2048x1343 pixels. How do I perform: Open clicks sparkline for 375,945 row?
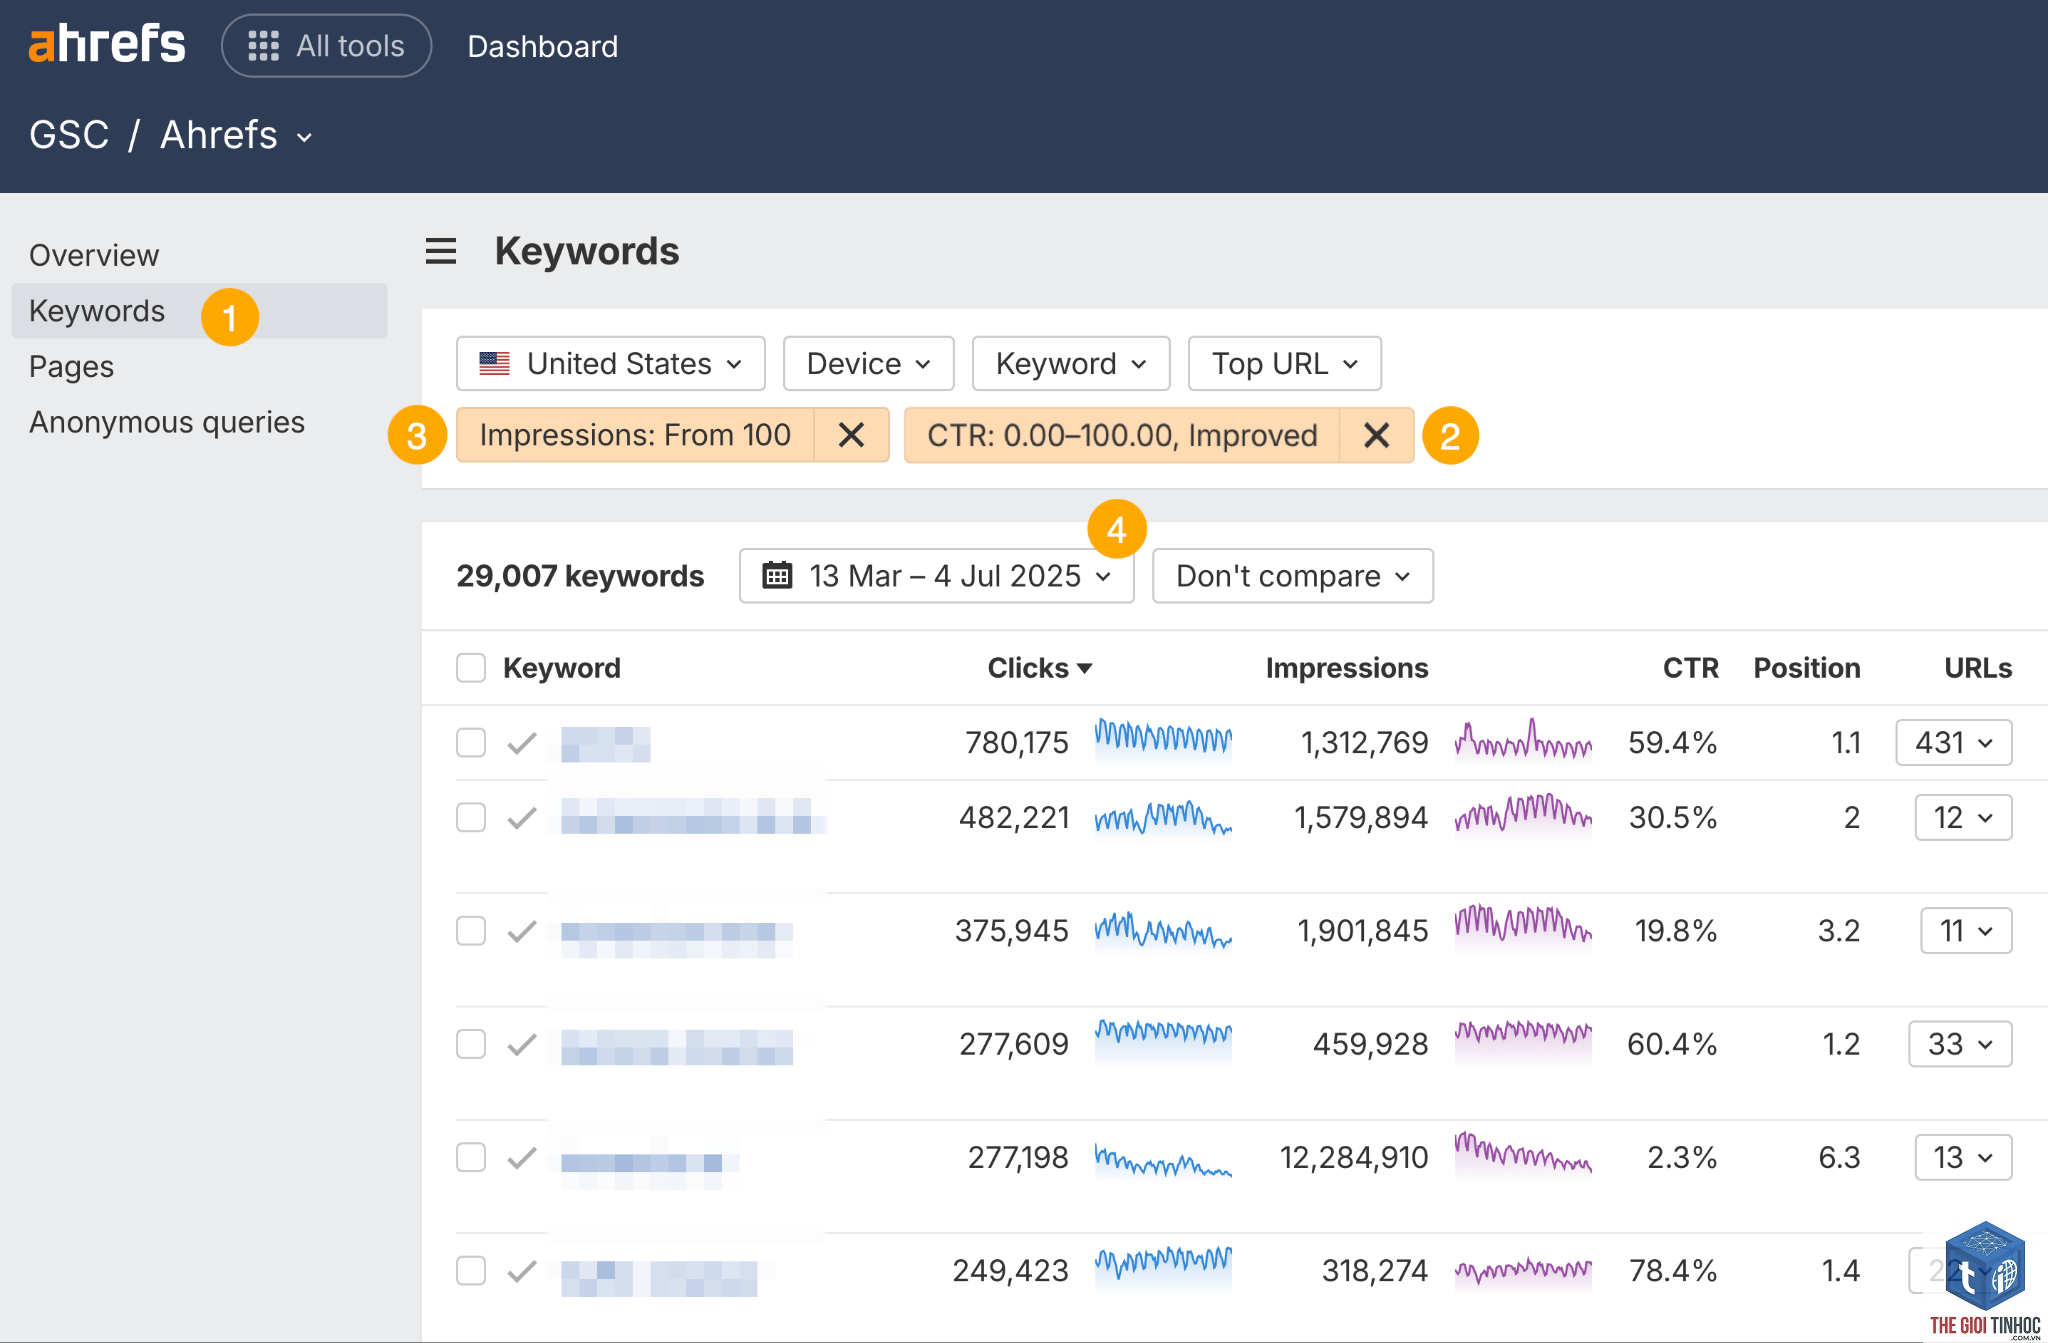(1163, 931)
